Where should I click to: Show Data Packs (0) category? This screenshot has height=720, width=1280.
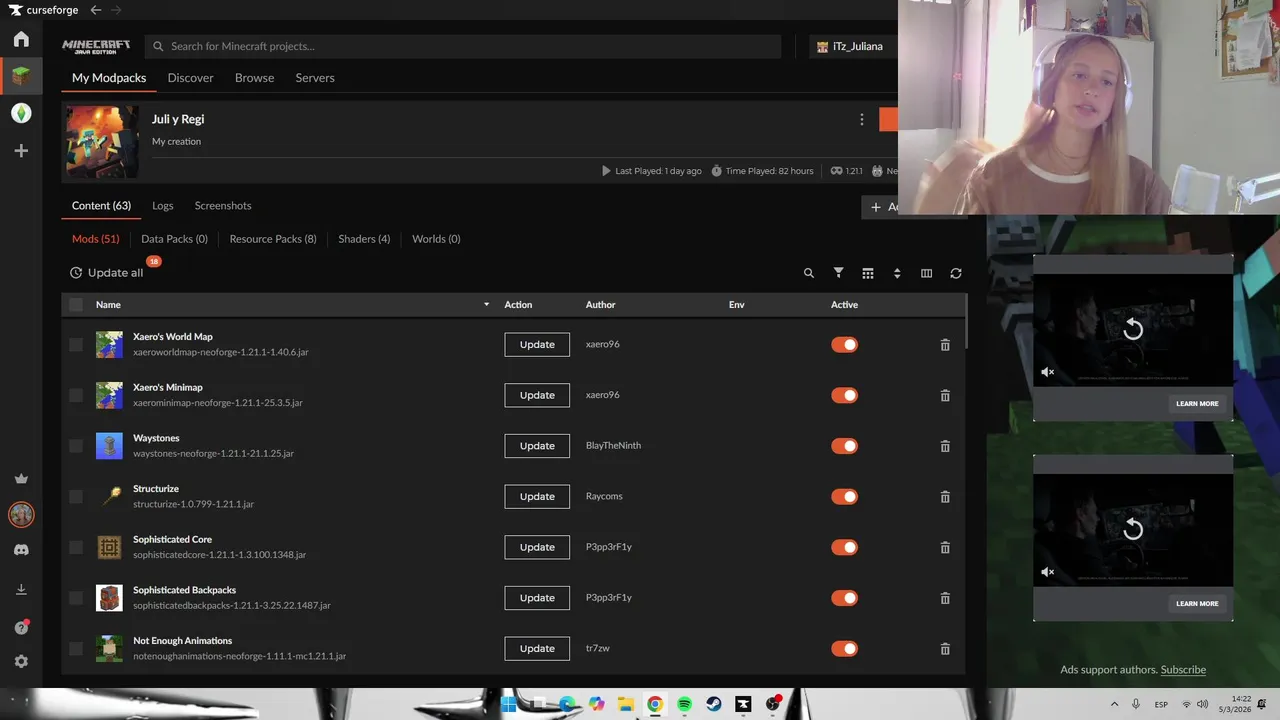(x=174, y=239)
